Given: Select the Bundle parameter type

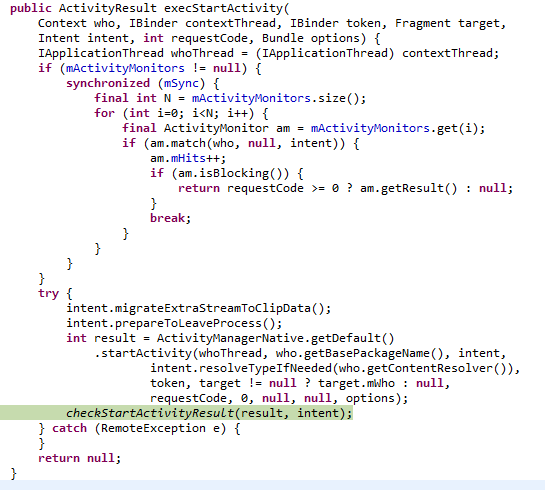Looking at the screenshot, I should [283, 38].
